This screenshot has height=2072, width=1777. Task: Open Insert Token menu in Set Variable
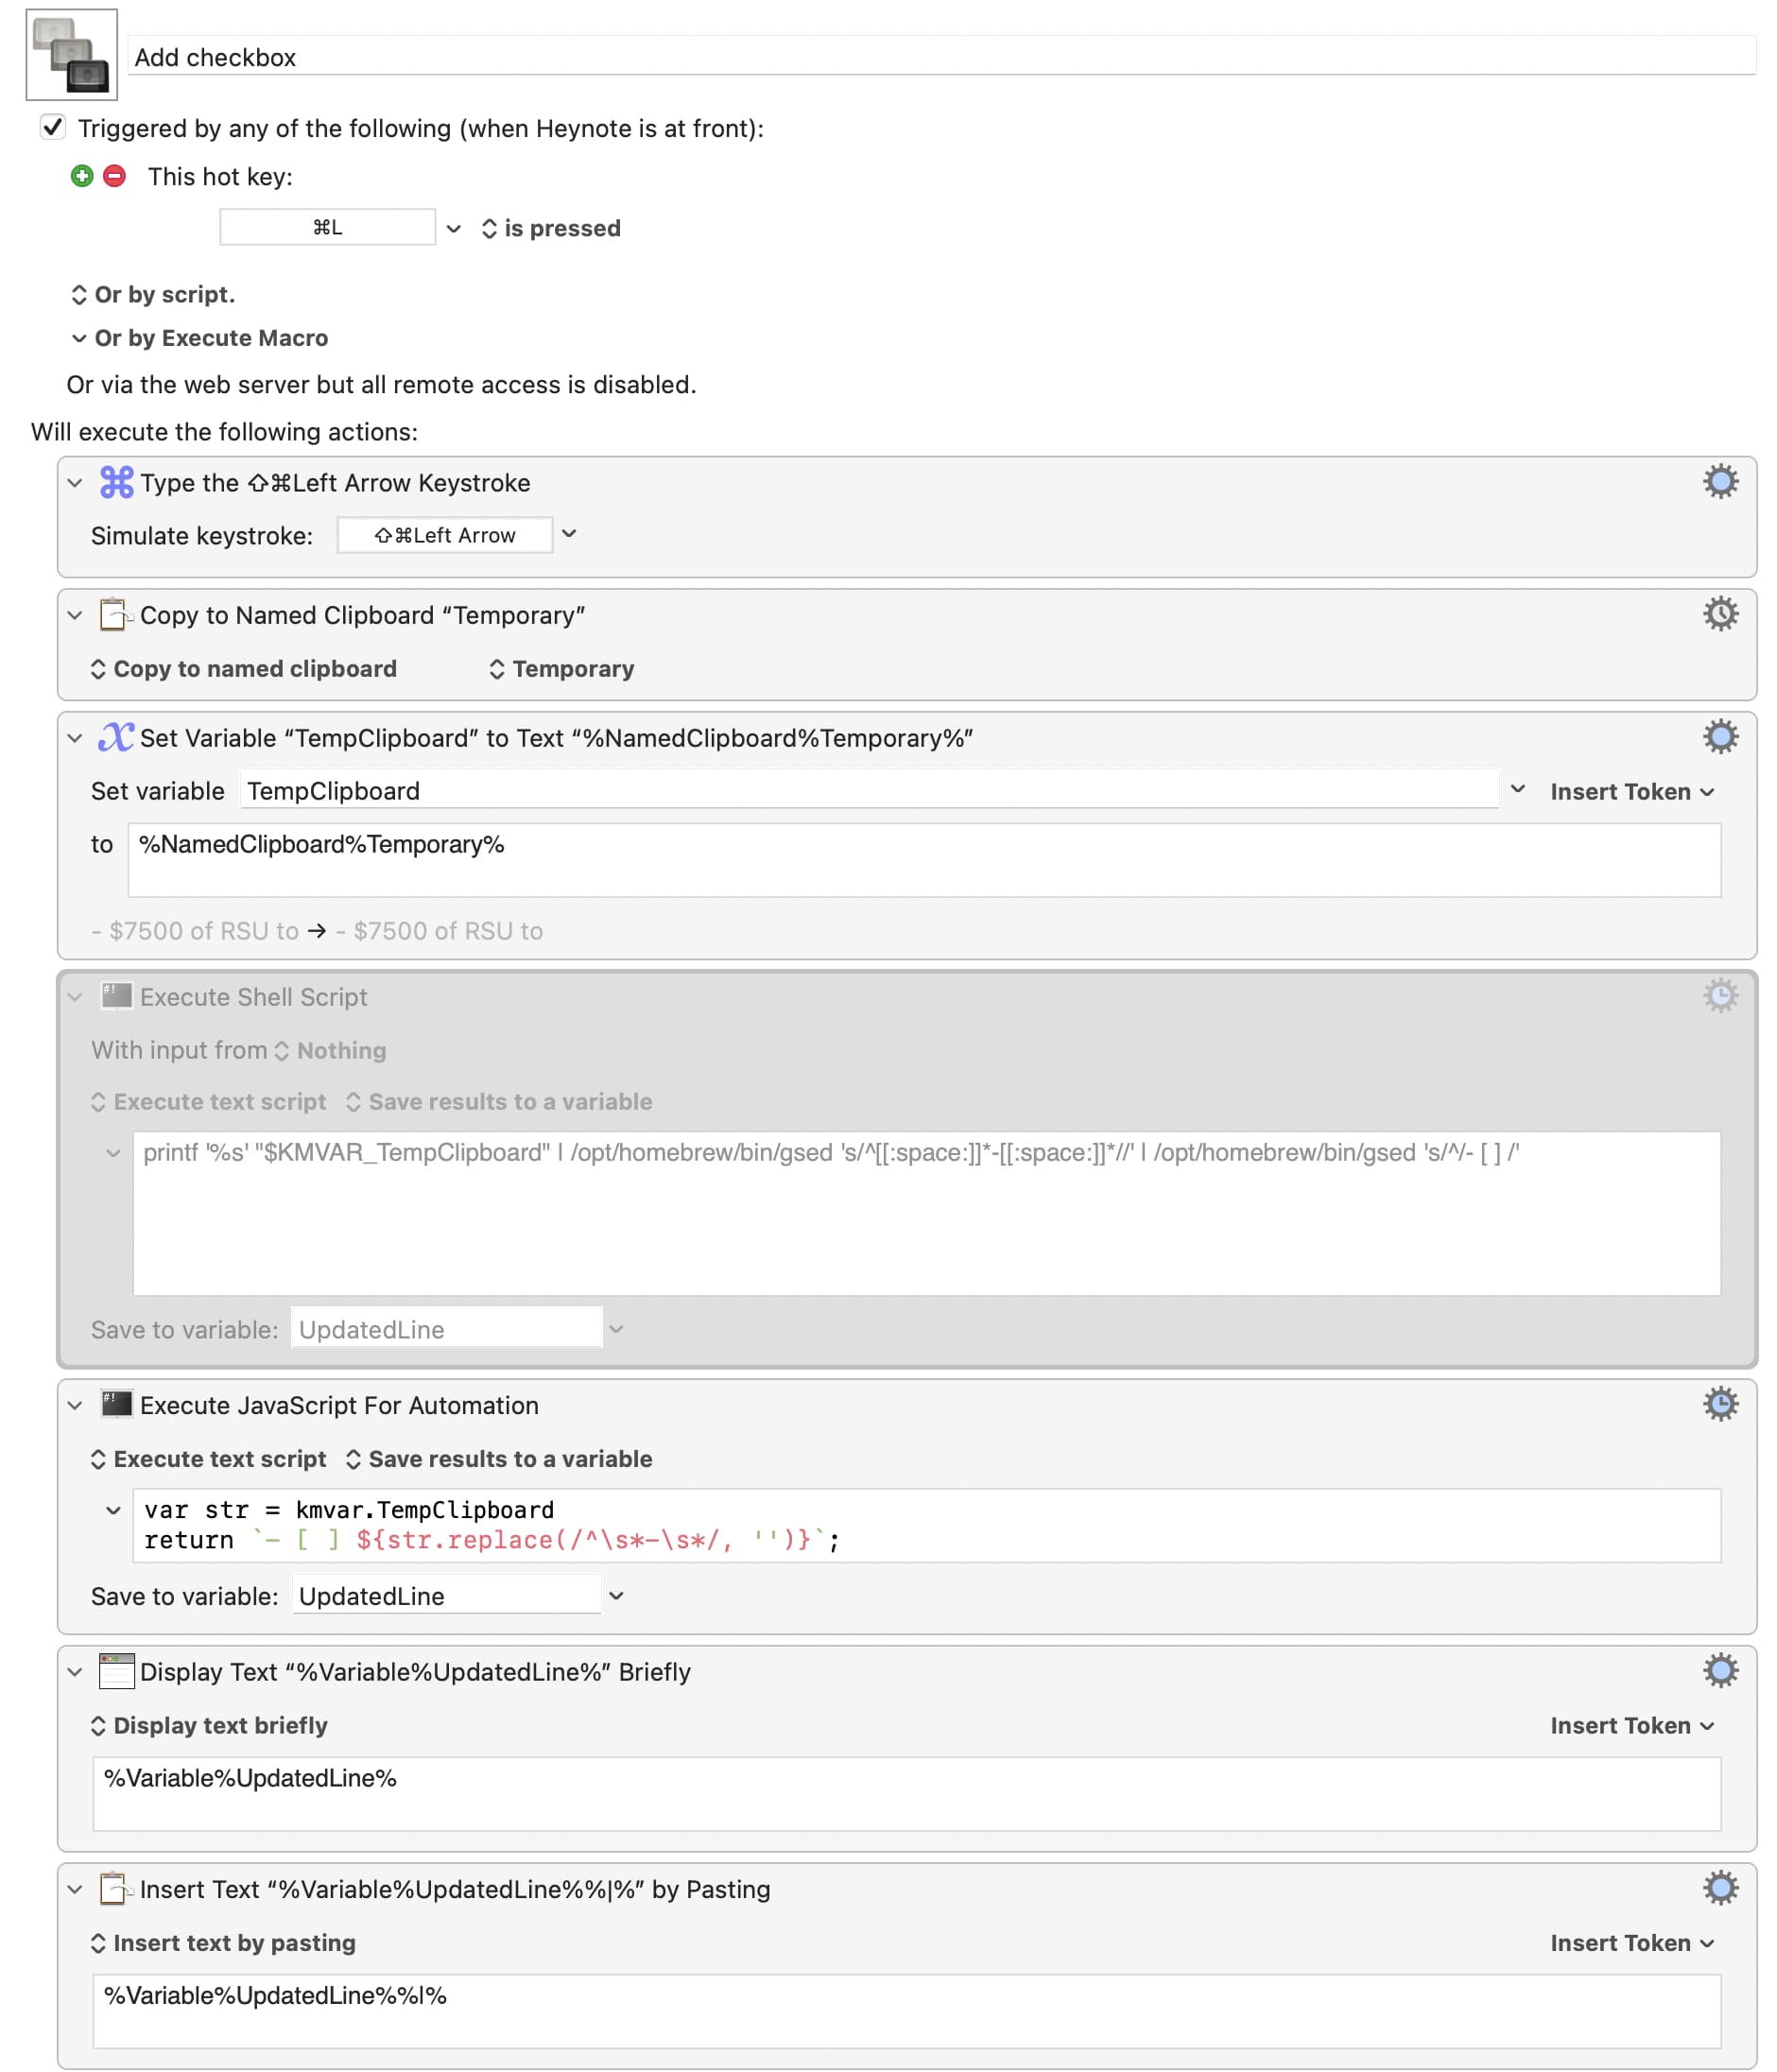(x=1631, y=791)
